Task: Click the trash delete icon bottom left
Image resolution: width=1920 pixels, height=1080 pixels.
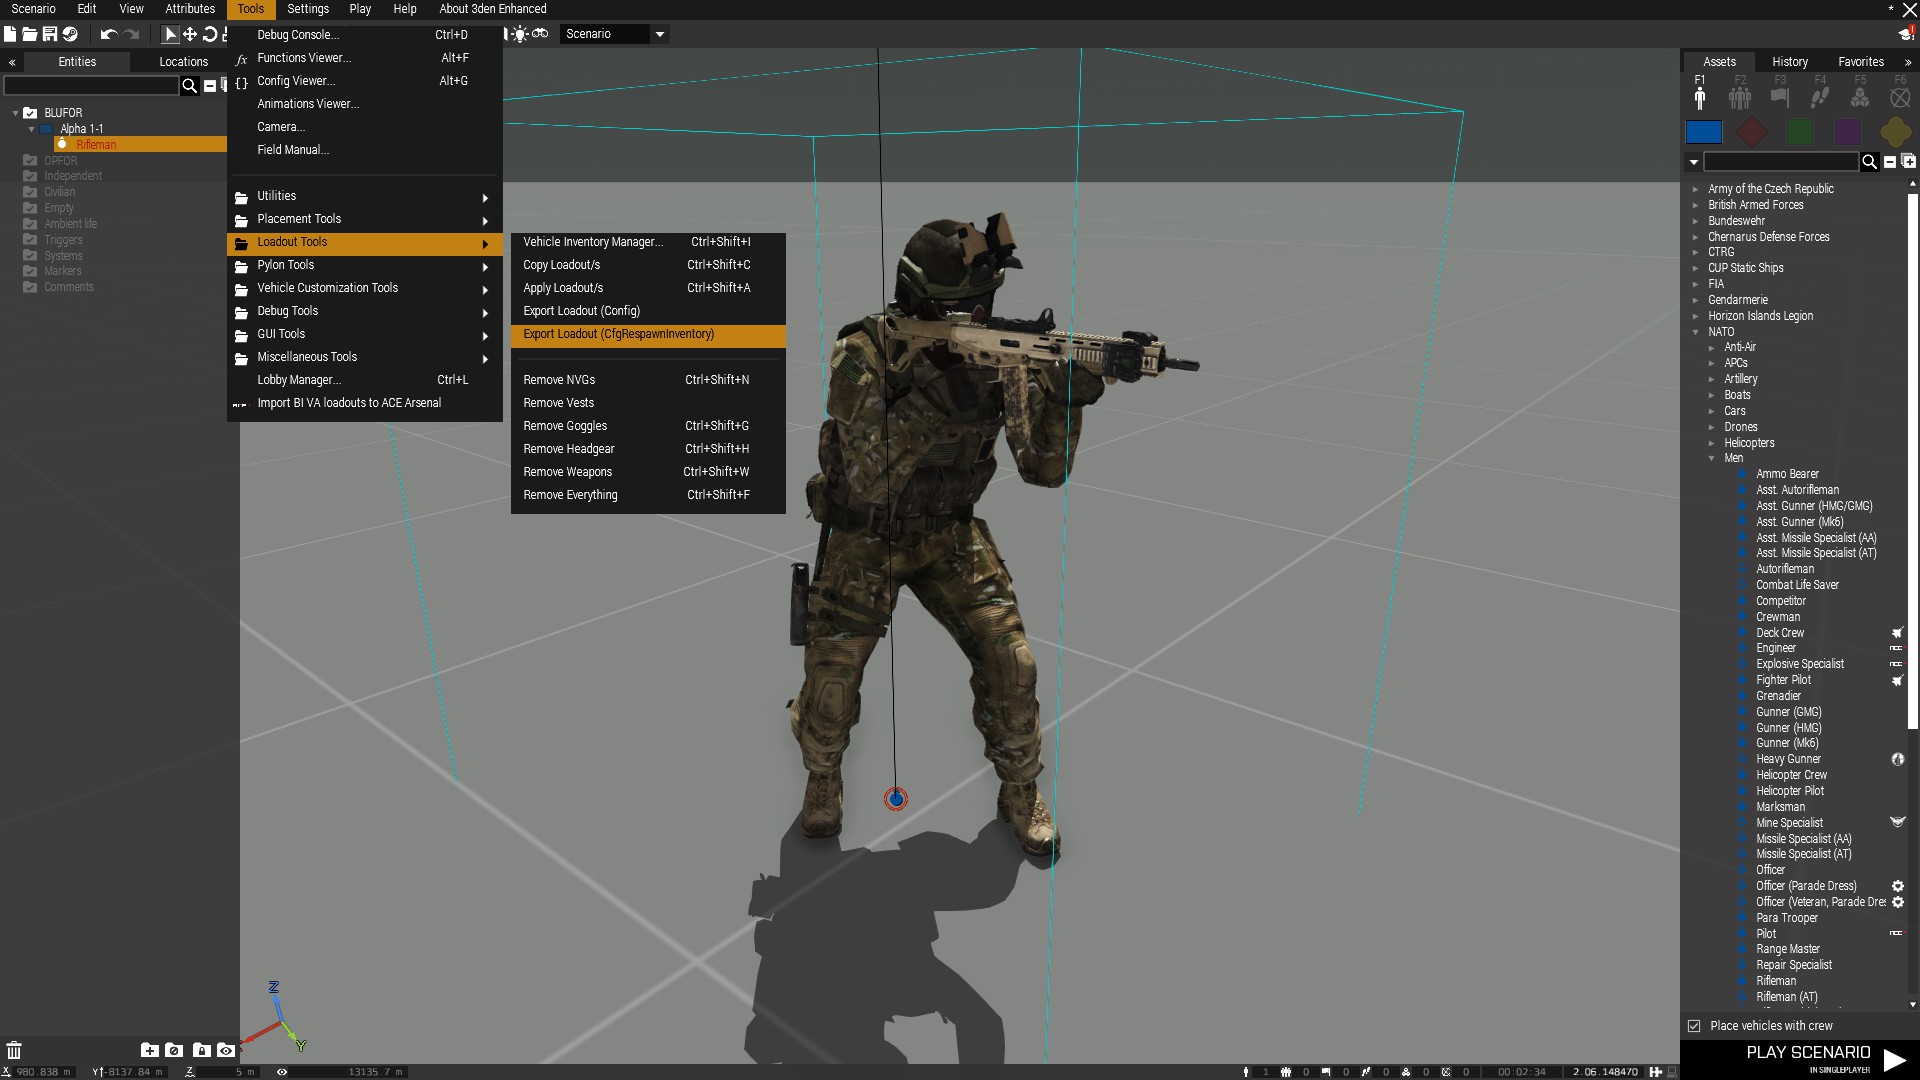Action: tap(14, 1050)
